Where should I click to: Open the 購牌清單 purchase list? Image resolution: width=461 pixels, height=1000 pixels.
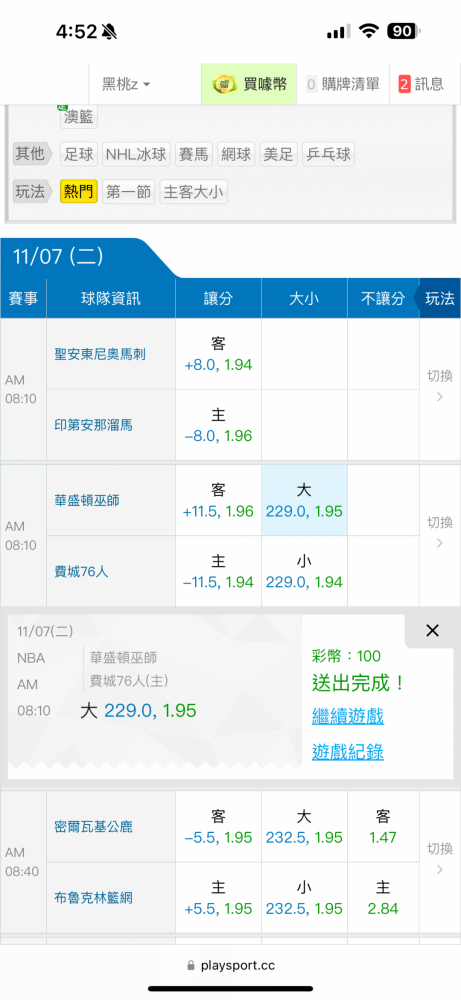(x=342, y=84)
